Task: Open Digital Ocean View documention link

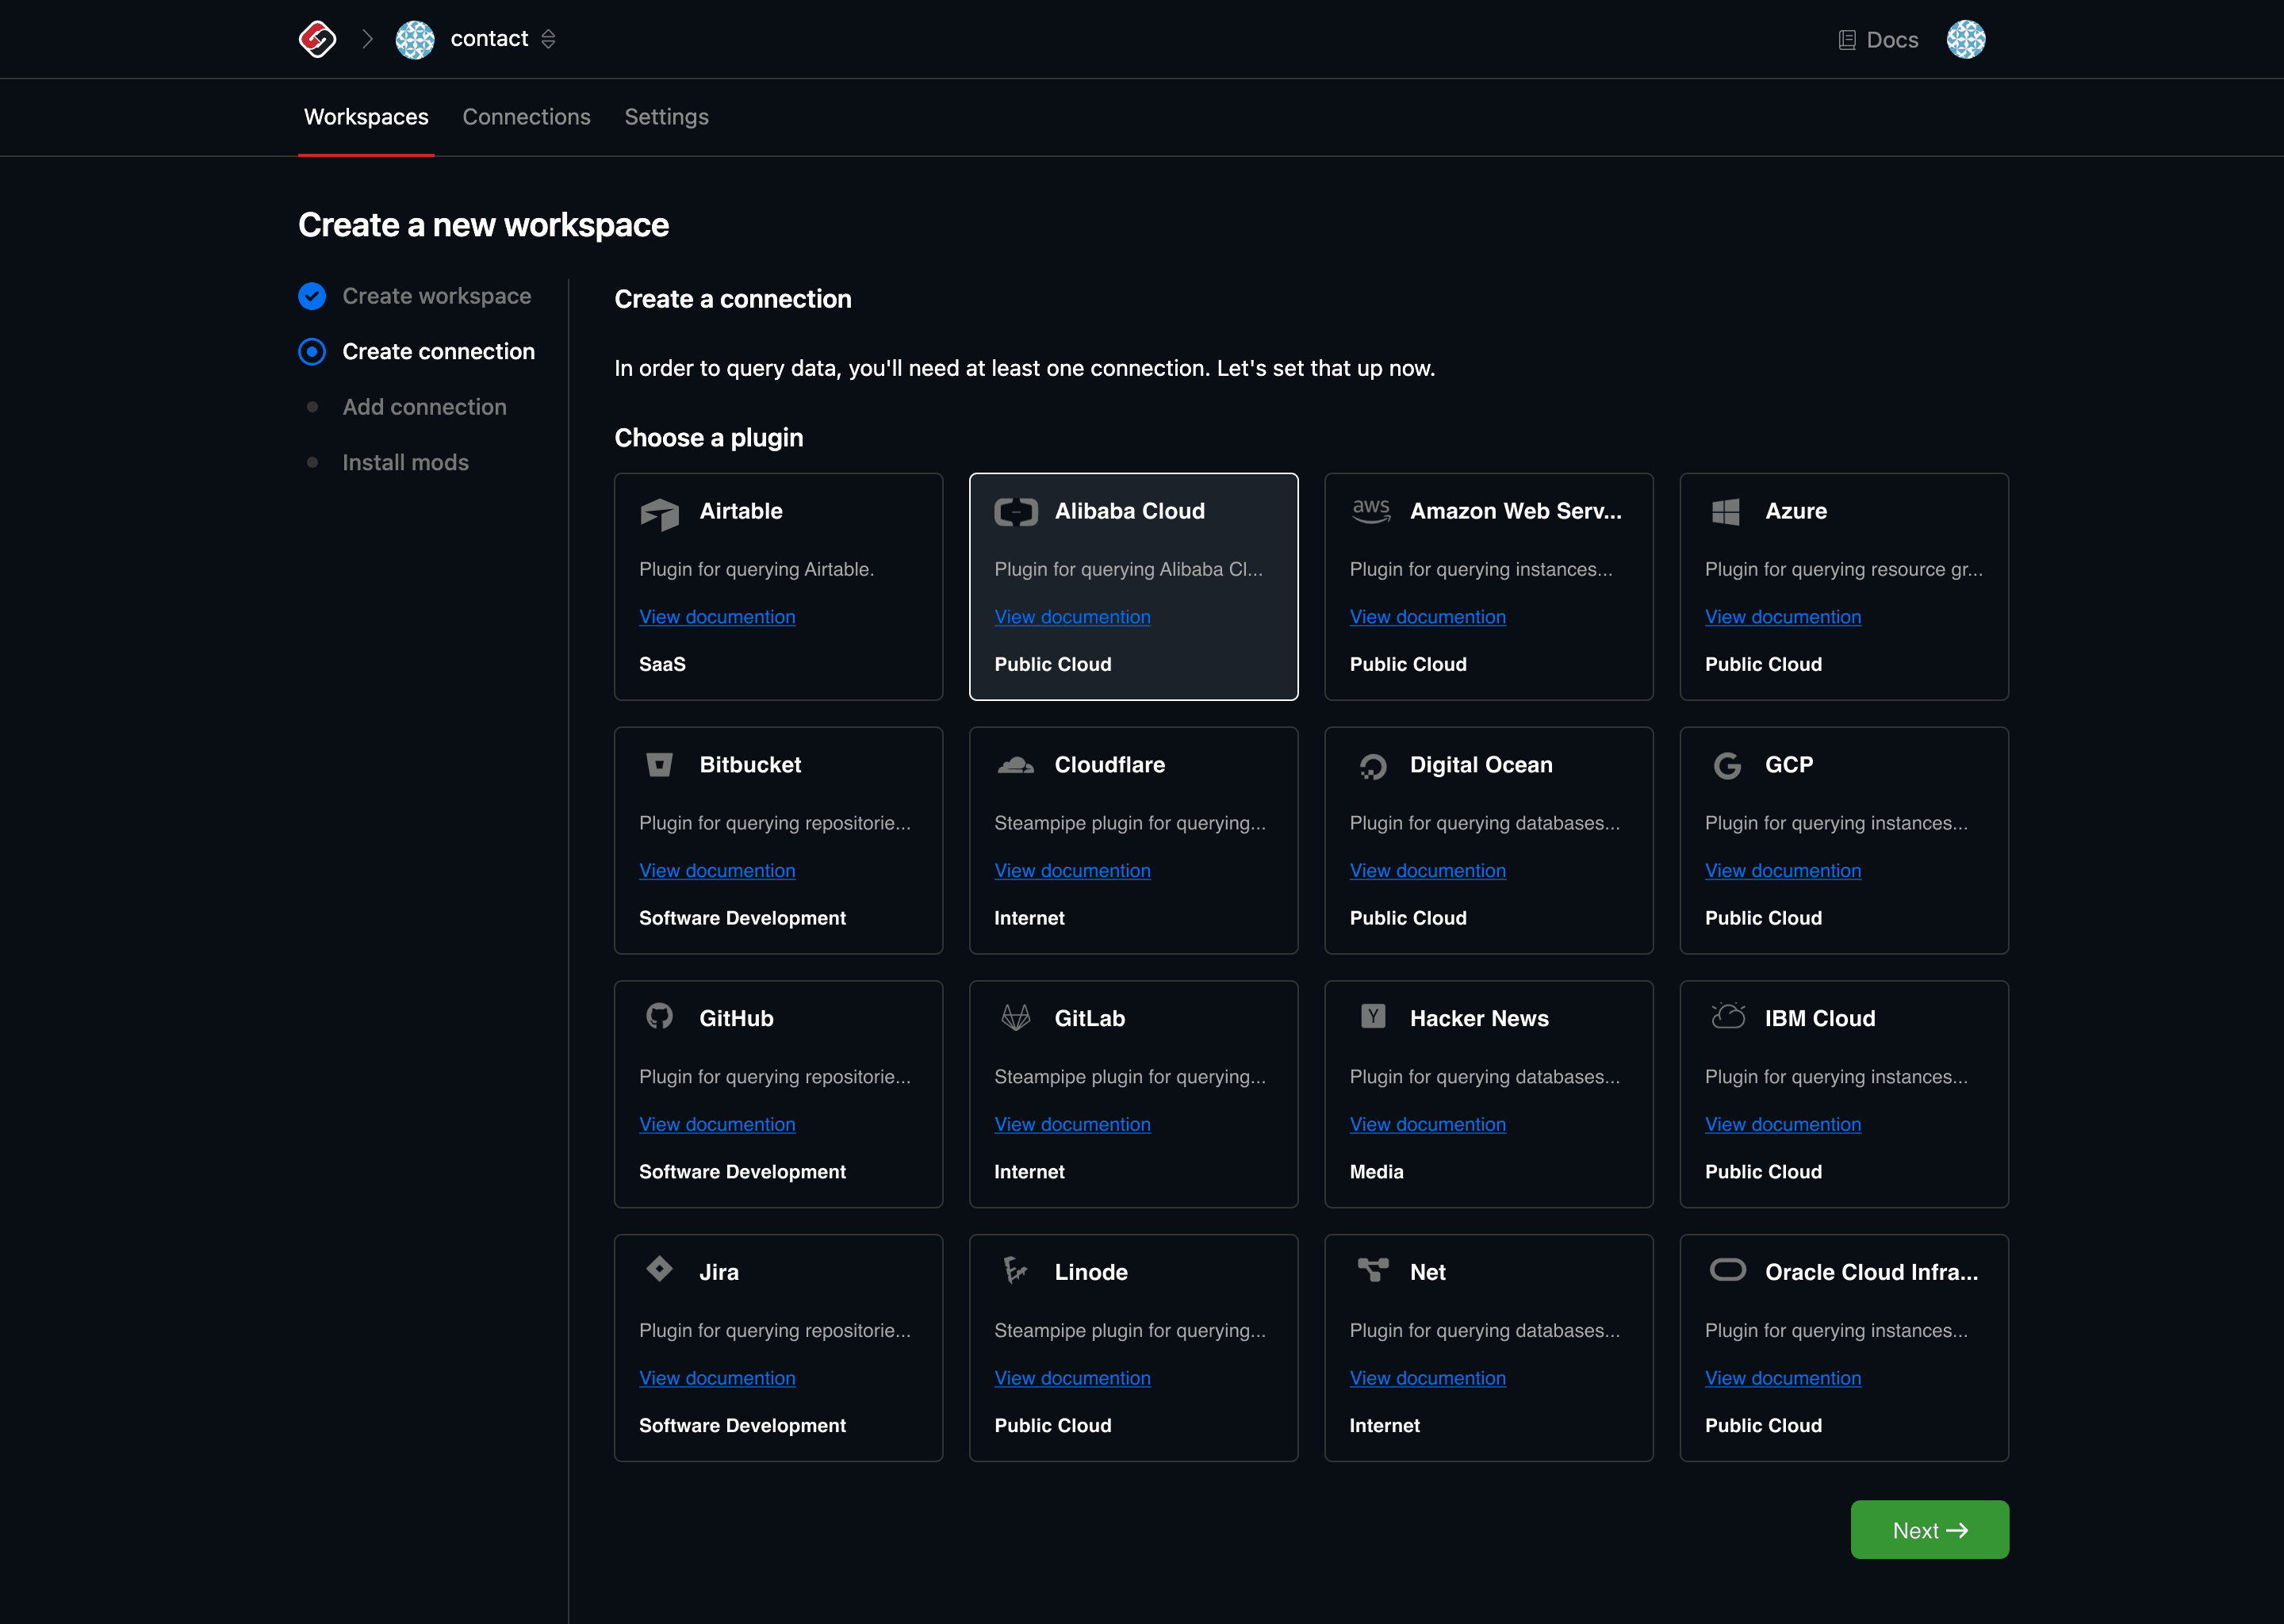Action: coord(1427,871)
